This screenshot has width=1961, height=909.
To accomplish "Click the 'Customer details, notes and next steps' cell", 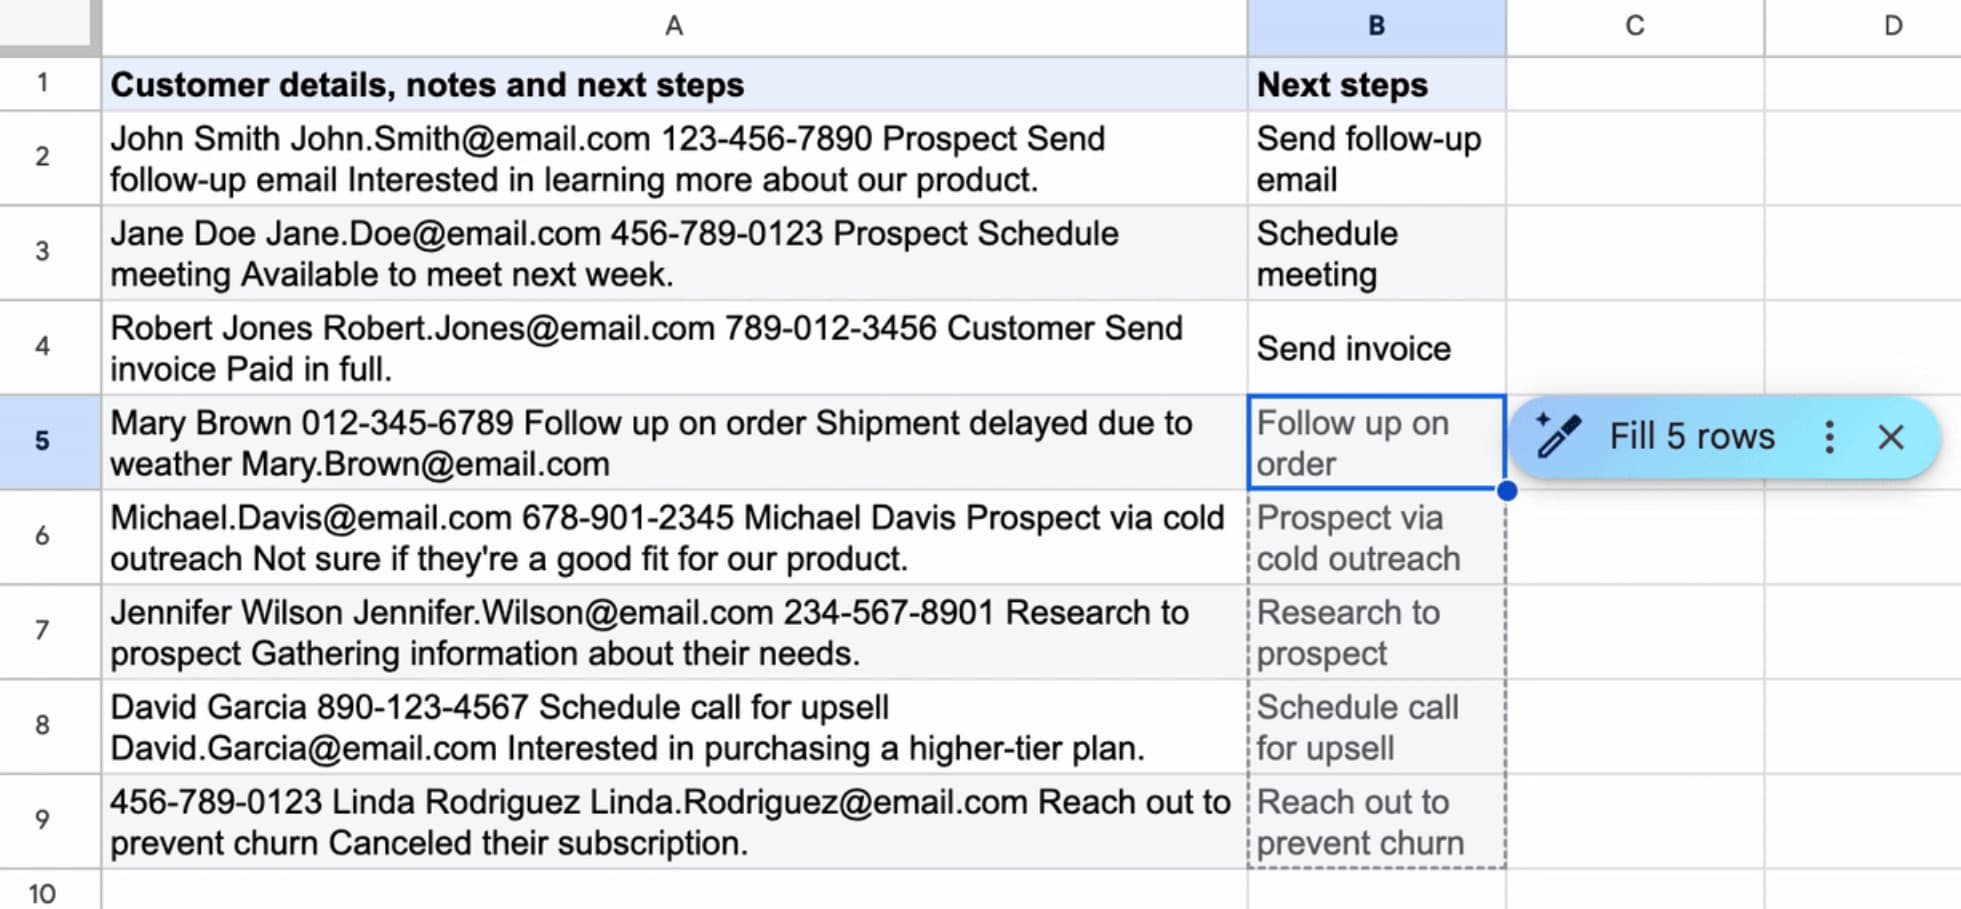I will 674,85.
